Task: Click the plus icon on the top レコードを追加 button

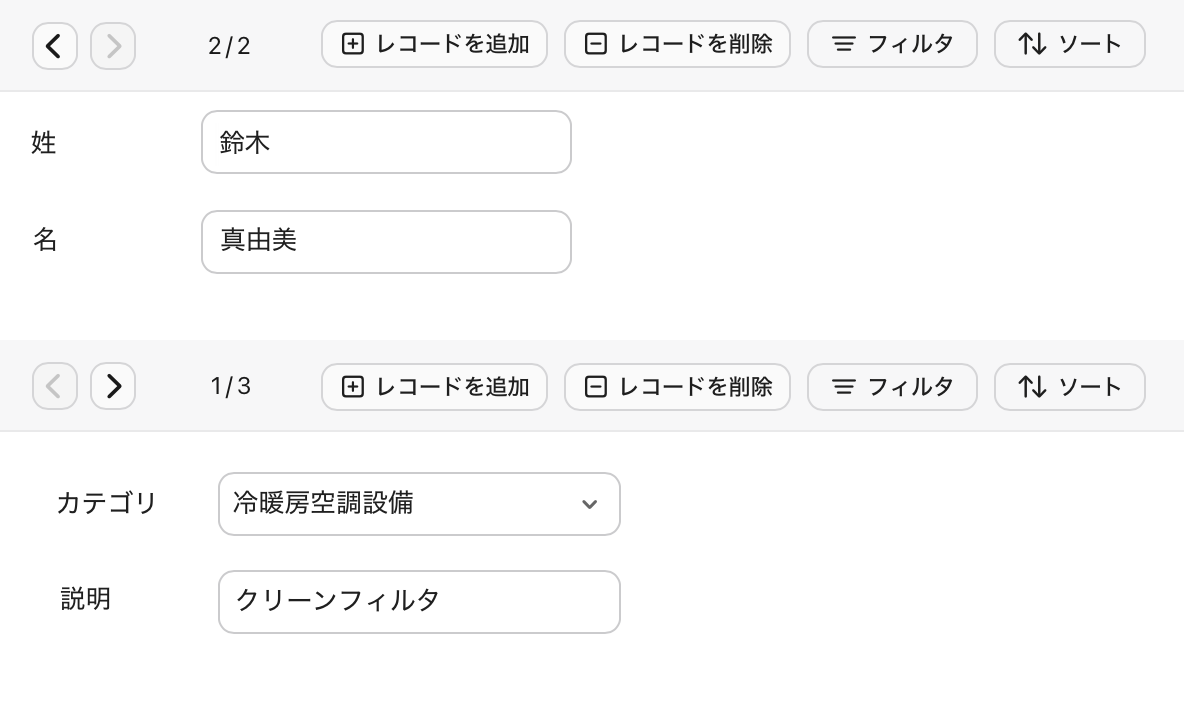Action: point(352,44)
